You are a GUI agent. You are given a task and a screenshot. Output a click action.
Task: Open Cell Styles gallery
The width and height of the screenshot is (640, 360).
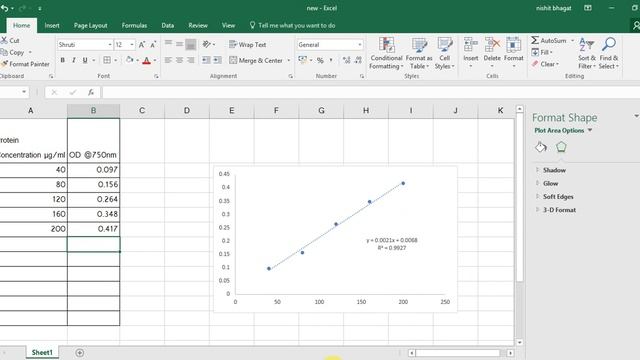[444, 53]
